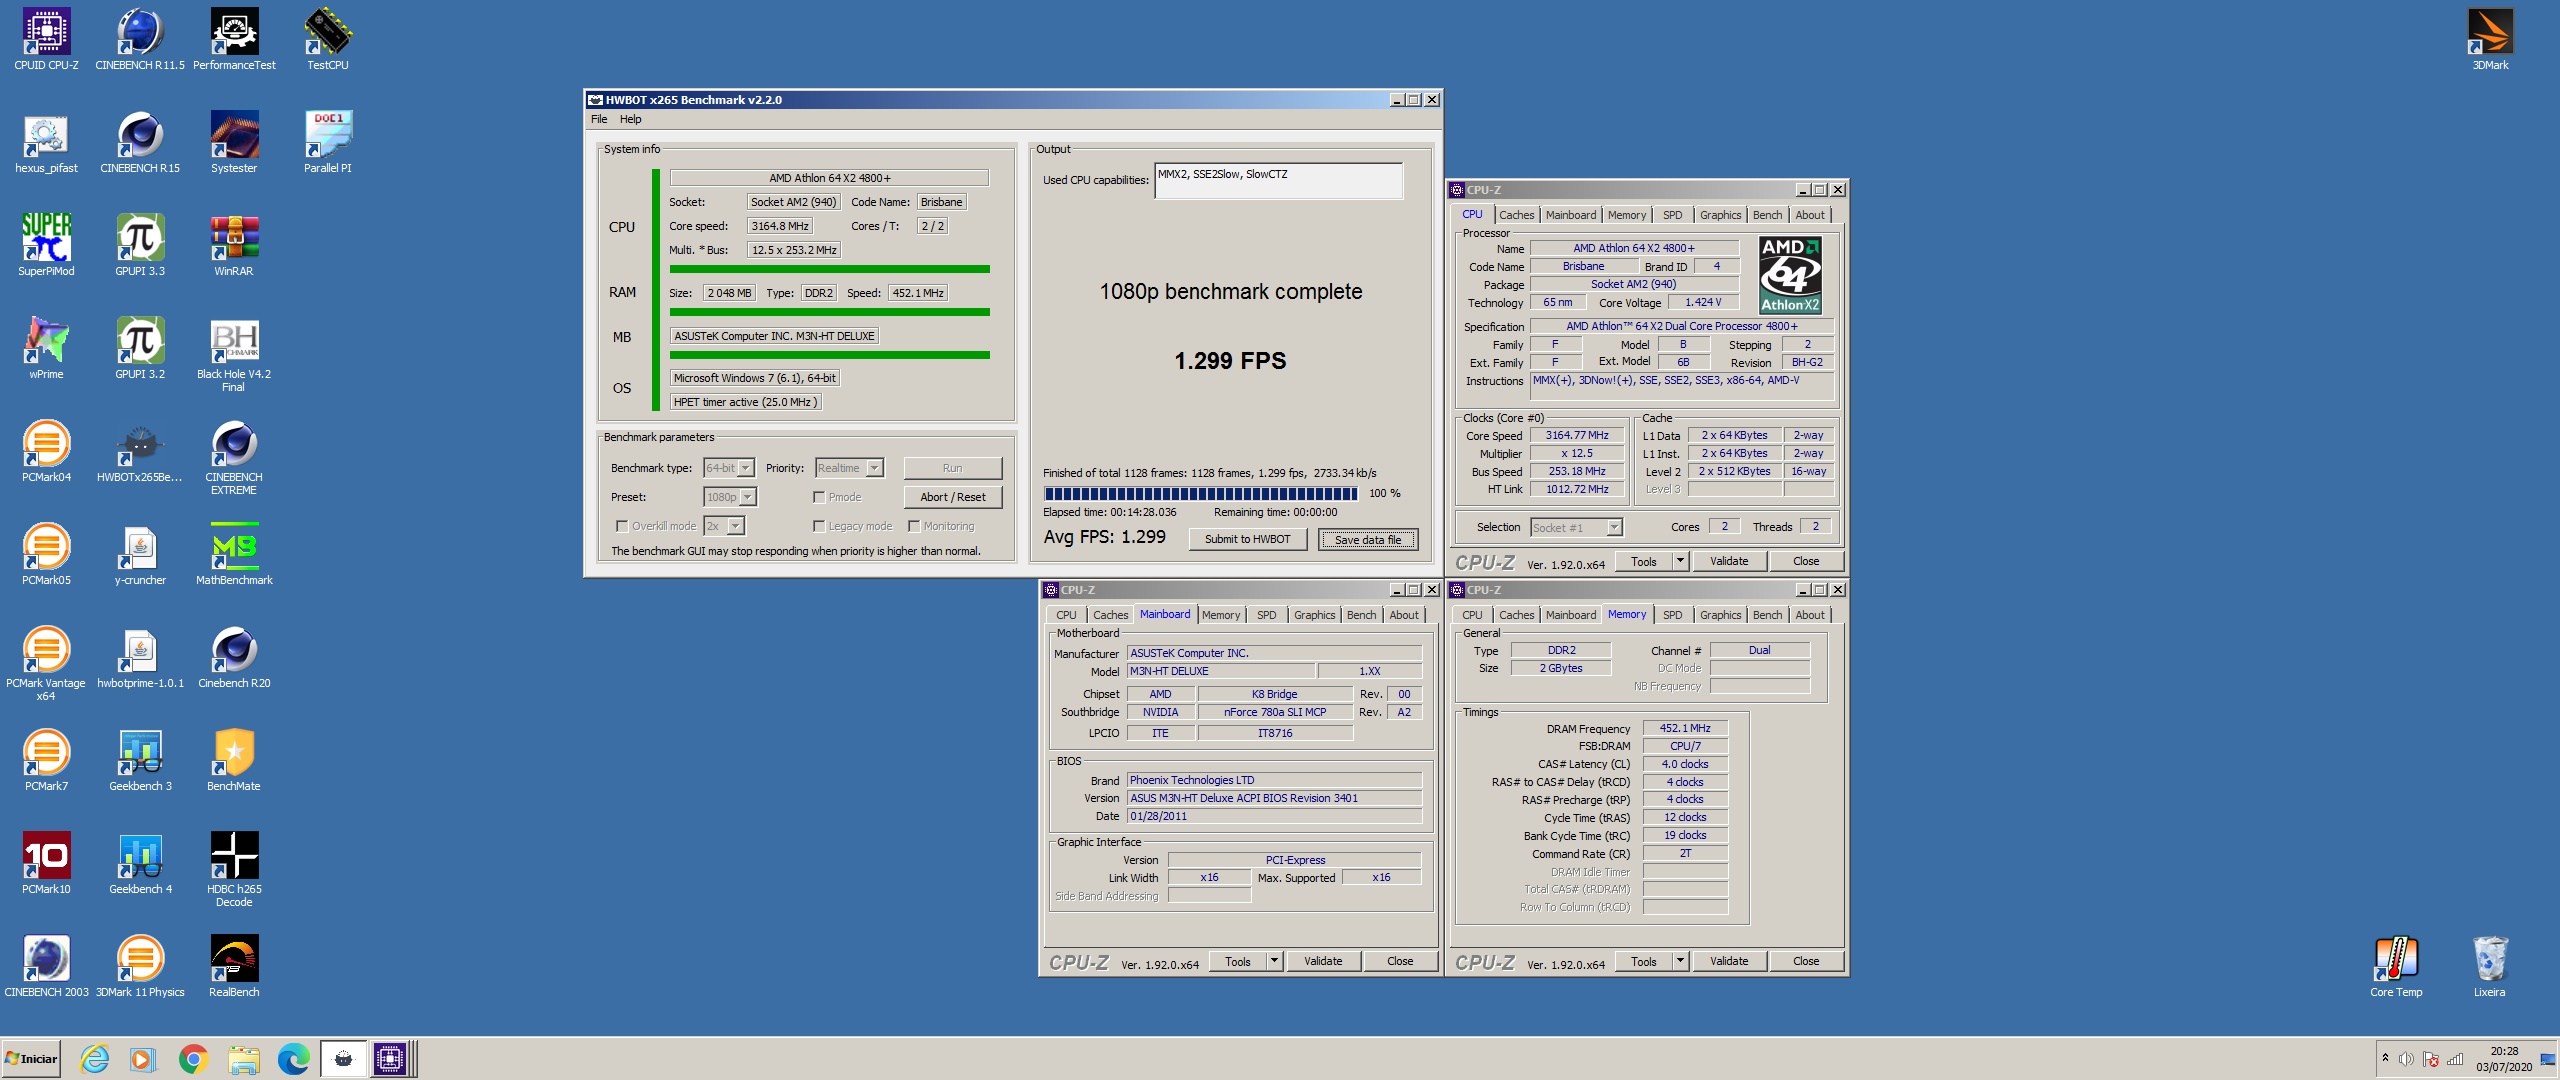The height and width of the screenshot is (1080, 2560).
Task: Open PCMark04 desktop shortcut
Action: coord(46,450)
